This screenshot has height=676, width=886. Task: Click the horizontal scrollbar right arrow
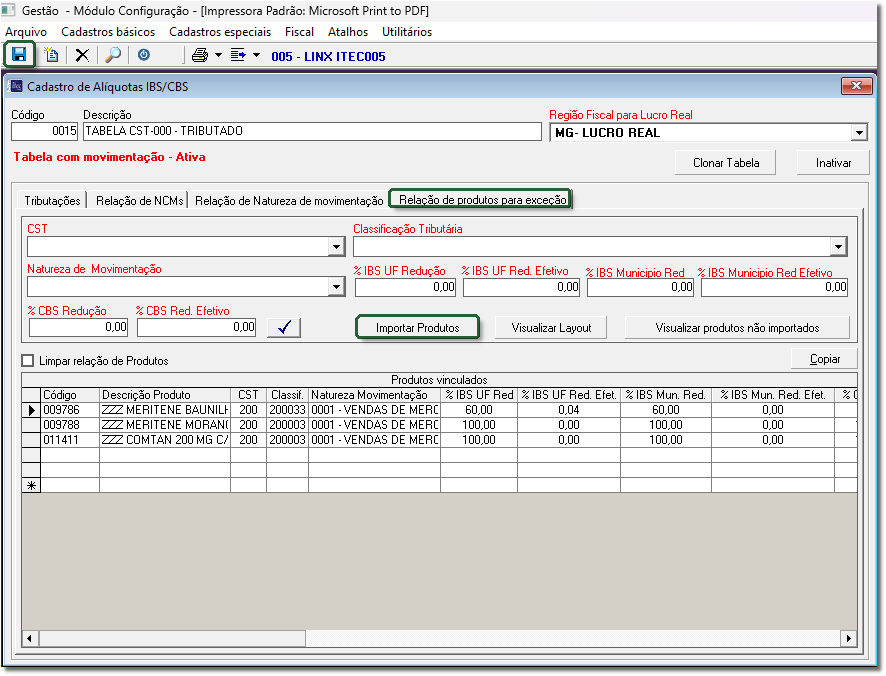click(x=849, y=638)
